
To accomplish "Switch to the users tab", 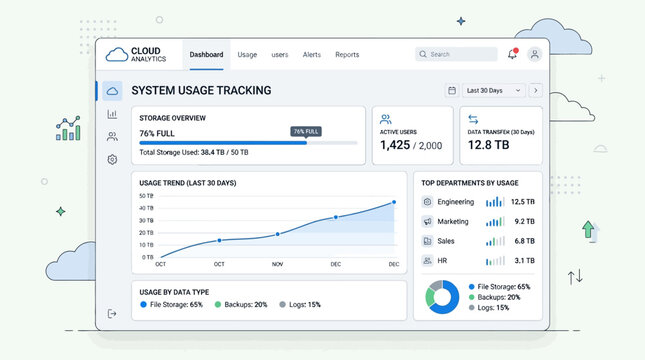I will [x=280, y=55].
